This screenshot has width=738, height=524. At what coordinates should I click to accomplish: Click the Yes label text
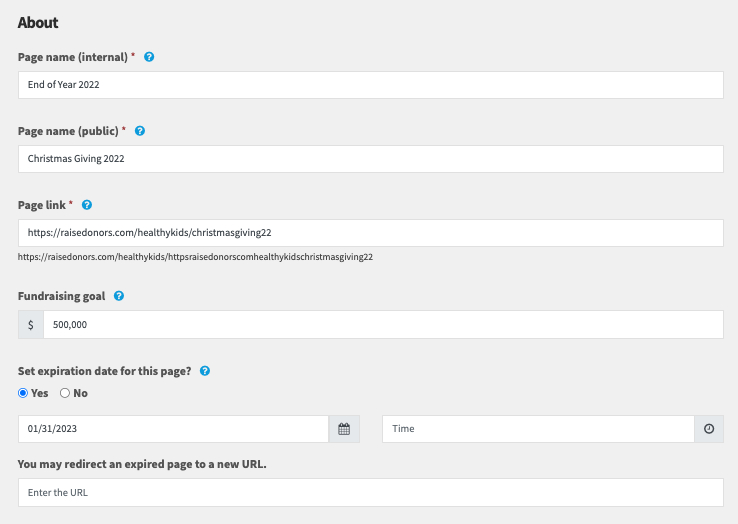(40, 393)
